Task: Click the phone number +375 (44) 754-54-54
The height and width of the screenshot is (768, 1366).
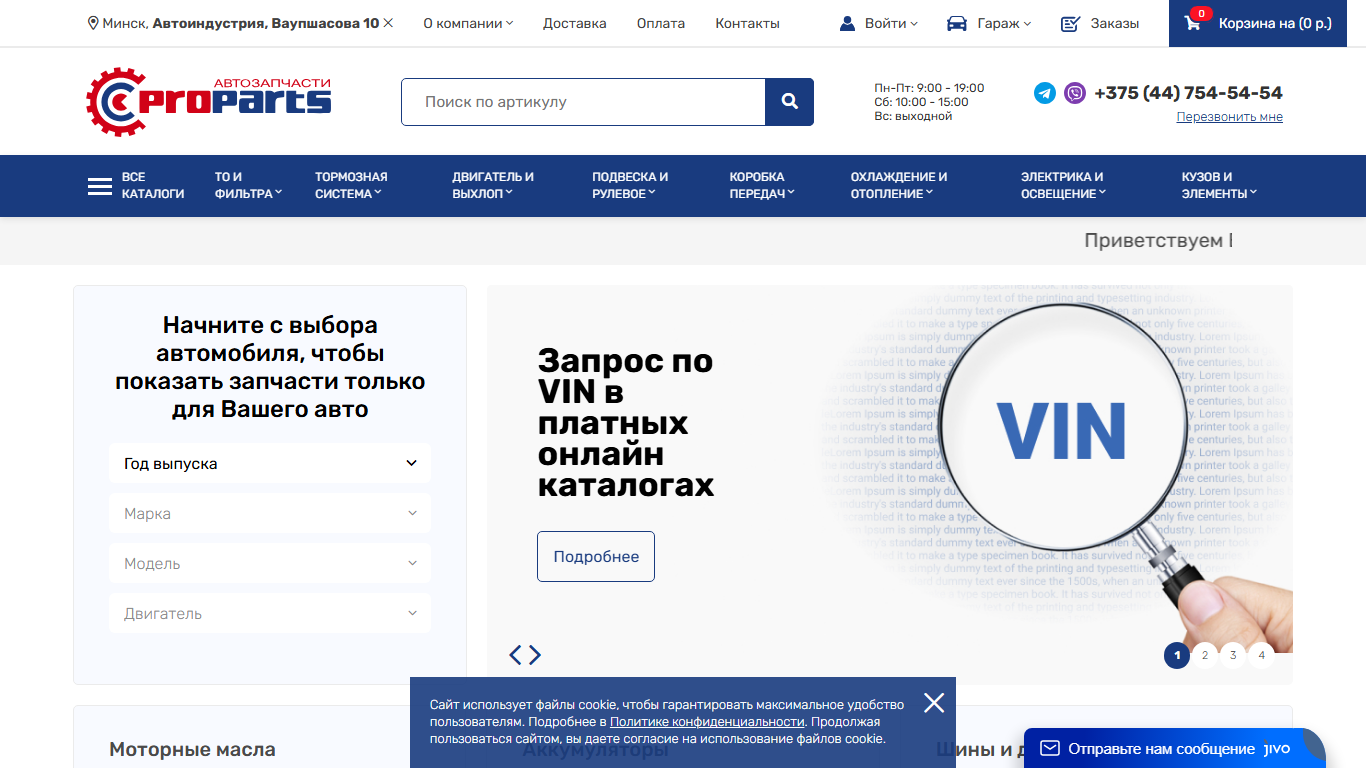Action: tap(1188, 93)
